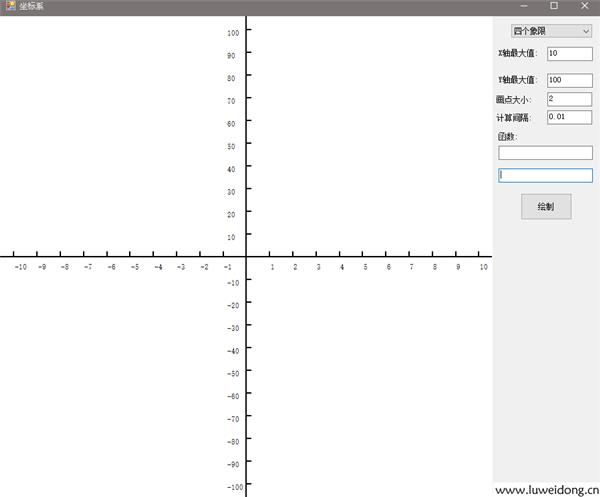Click the www.luweidong.cn watermark link
The height and width of the screenshot is (497, 600).
546,490
